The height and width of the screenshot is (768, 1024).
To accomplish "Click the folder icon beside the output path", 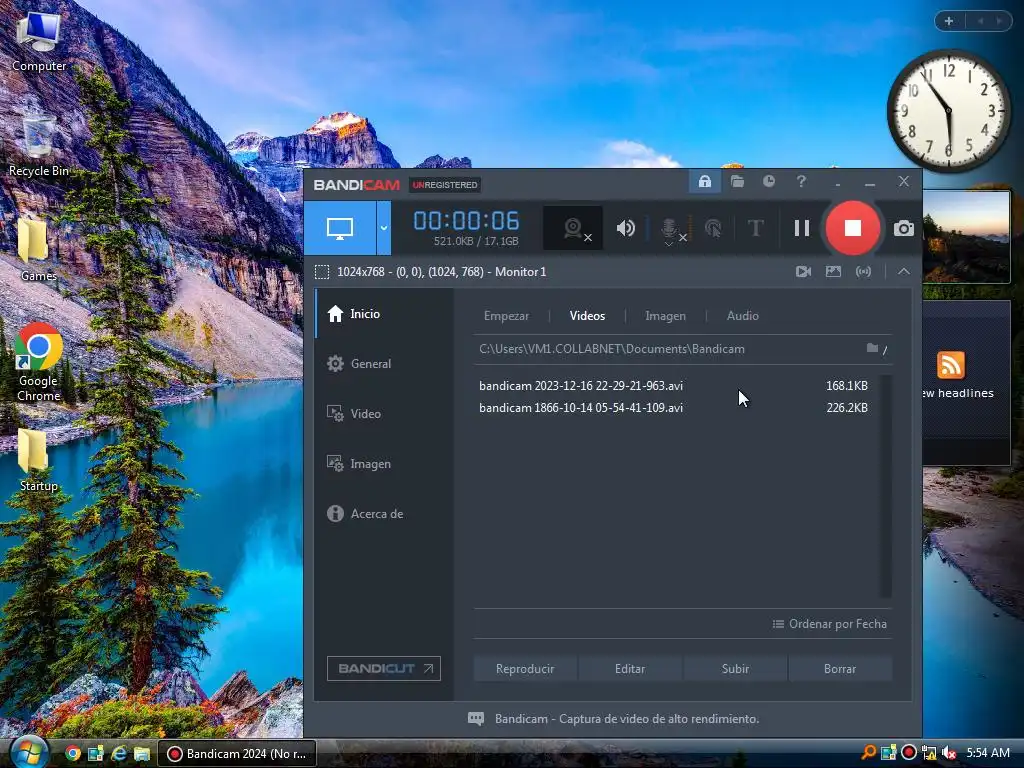I will tap(872, 348).
